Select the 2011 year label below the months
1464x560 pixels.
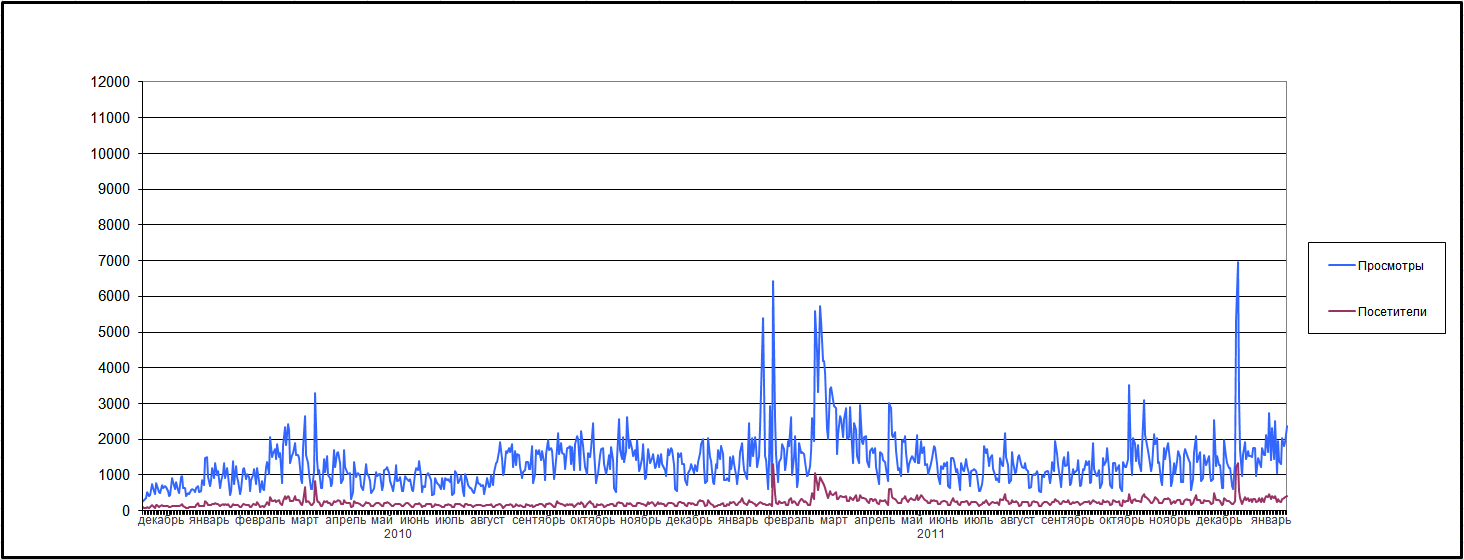click(x=930, y=535)
